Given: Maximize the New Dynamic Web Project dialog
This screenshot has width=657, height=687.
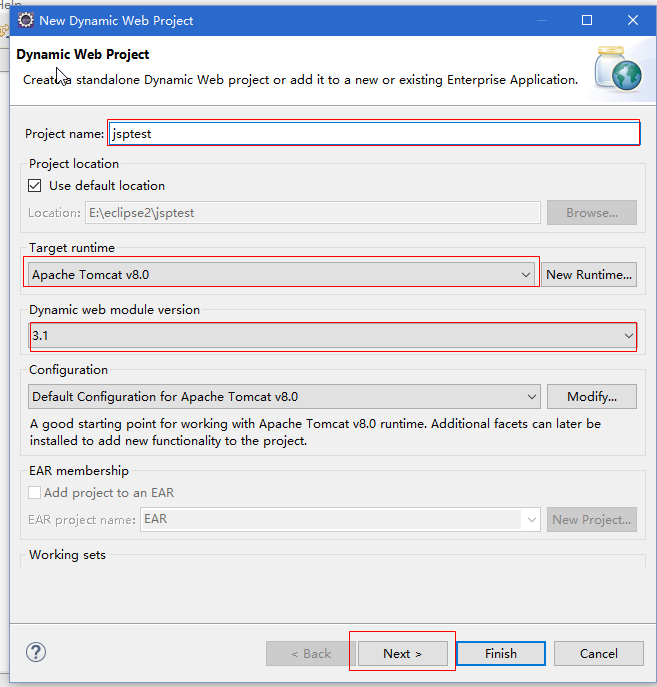Looking at the screenshot, I should tap(587, 20).
